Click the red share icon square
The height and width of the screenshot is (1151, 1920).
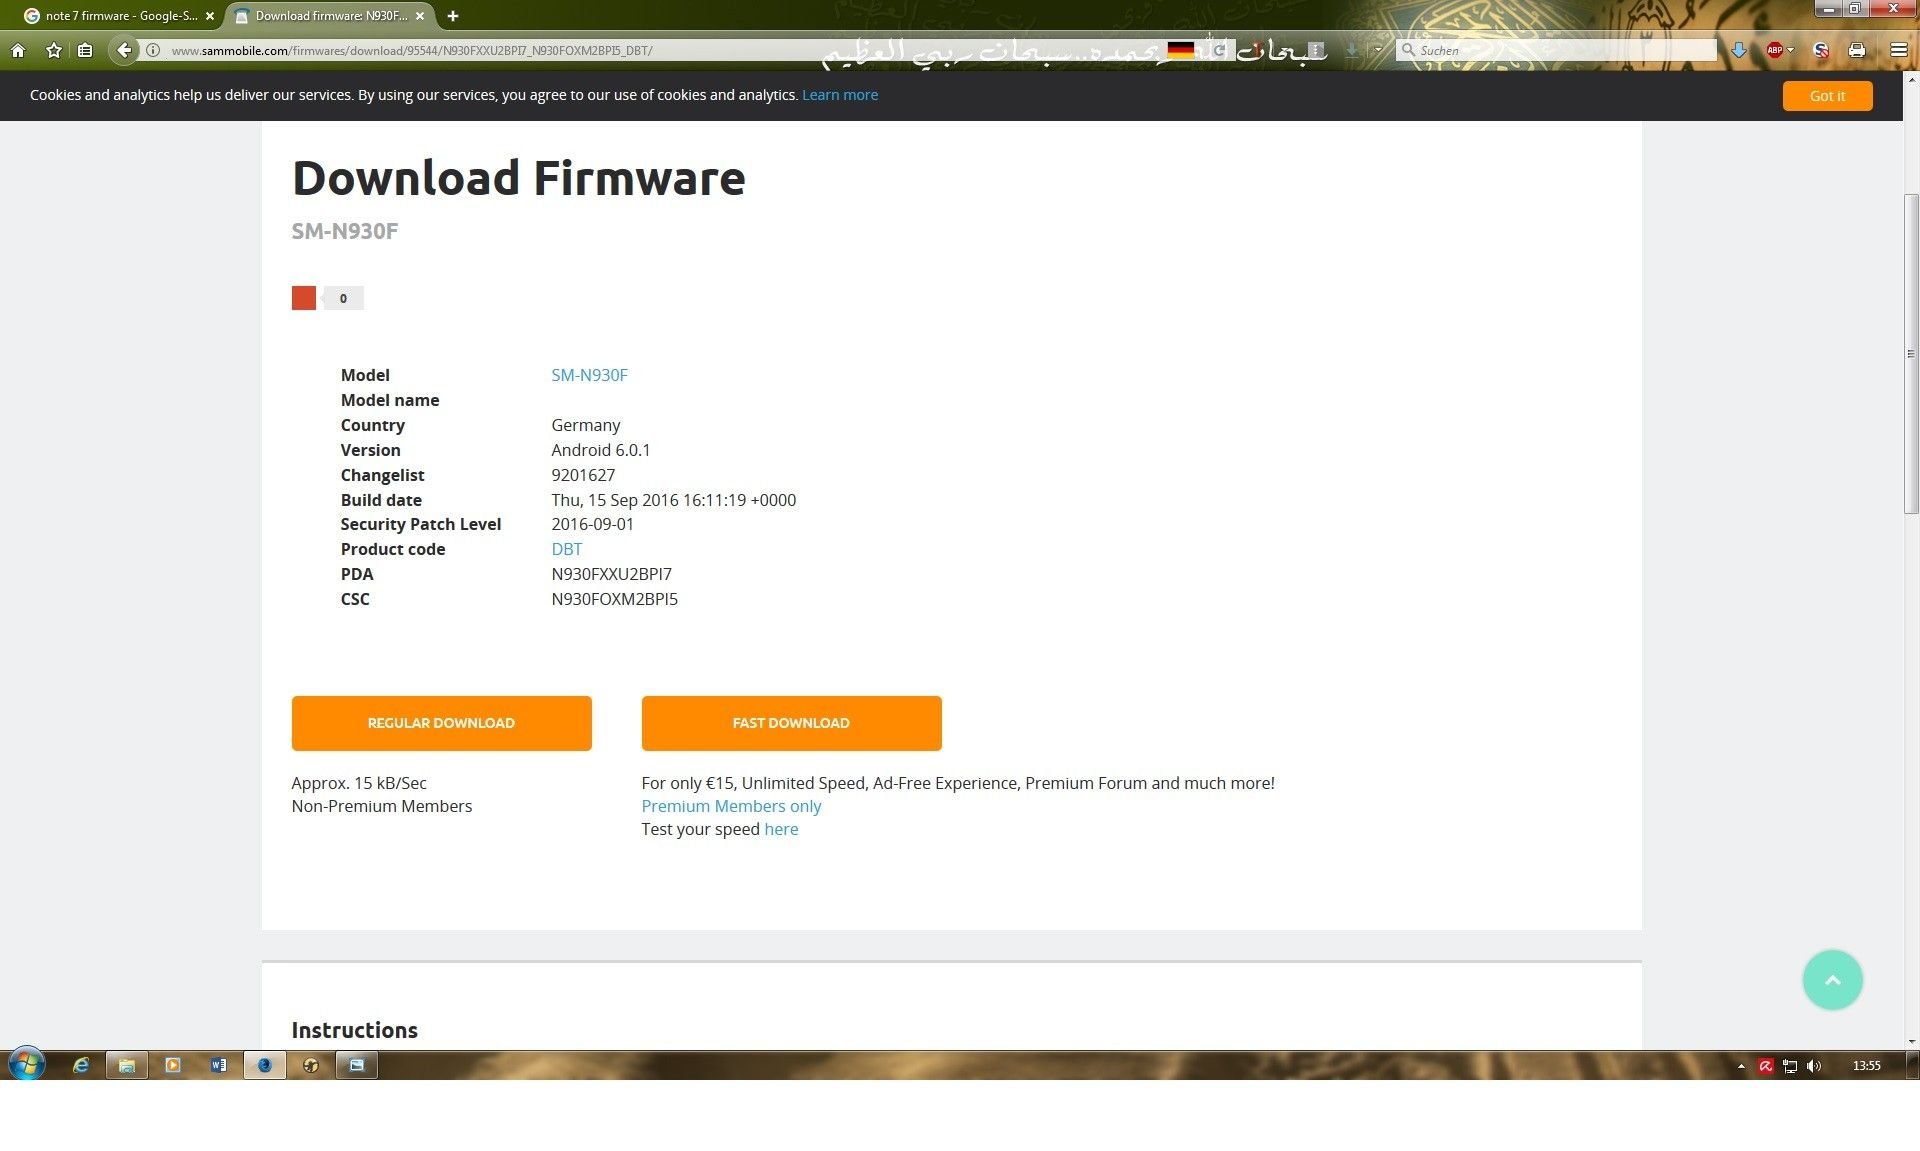tap(304, 298)
